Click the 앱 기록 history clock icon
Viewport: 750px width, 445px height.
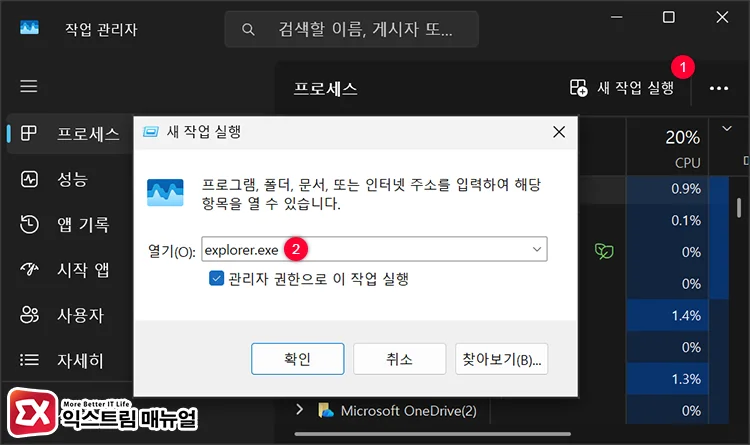pyautogui.click(x=29, y=224)
